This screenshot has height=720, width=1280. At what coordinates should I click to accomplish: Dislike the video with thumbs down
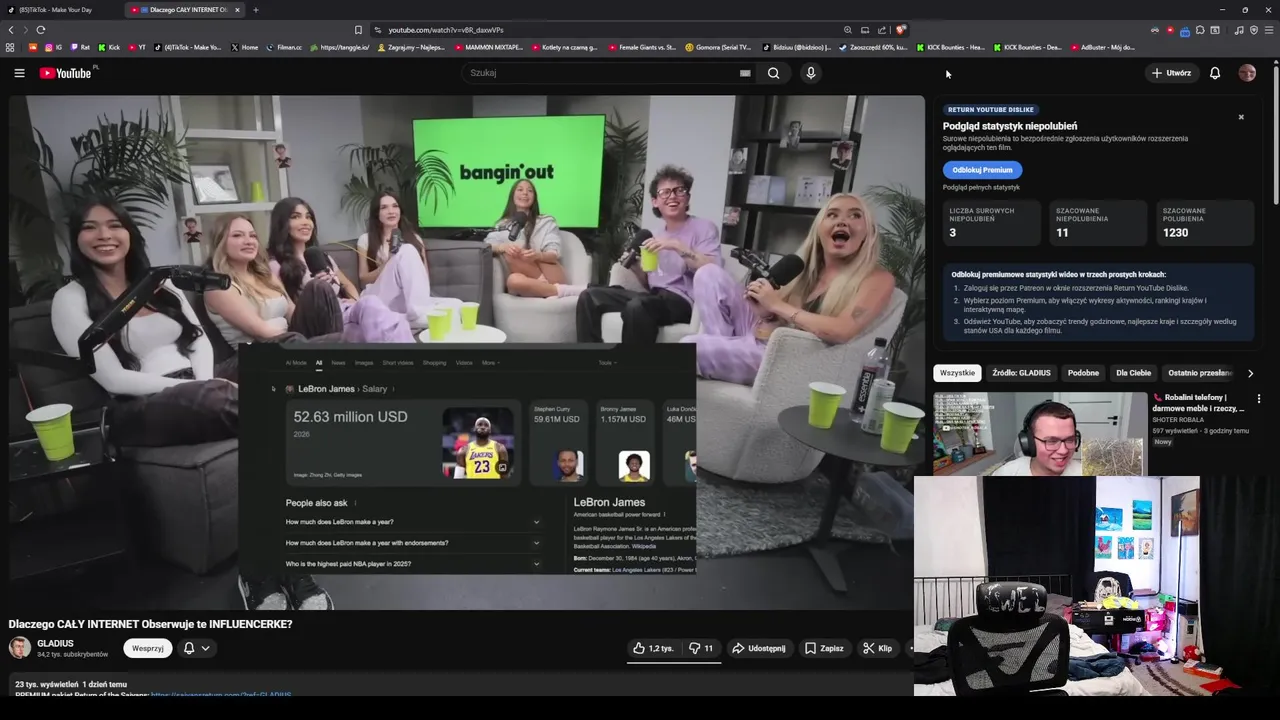(701, 648)
